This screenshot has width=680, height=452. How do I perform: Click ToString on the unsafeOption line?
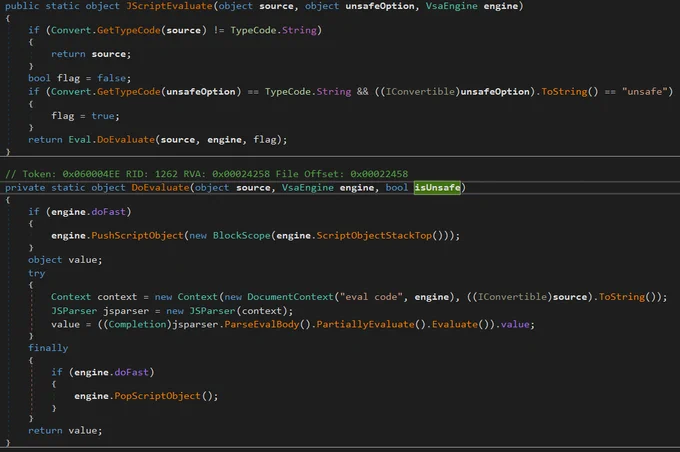click(x=564, y=92)
